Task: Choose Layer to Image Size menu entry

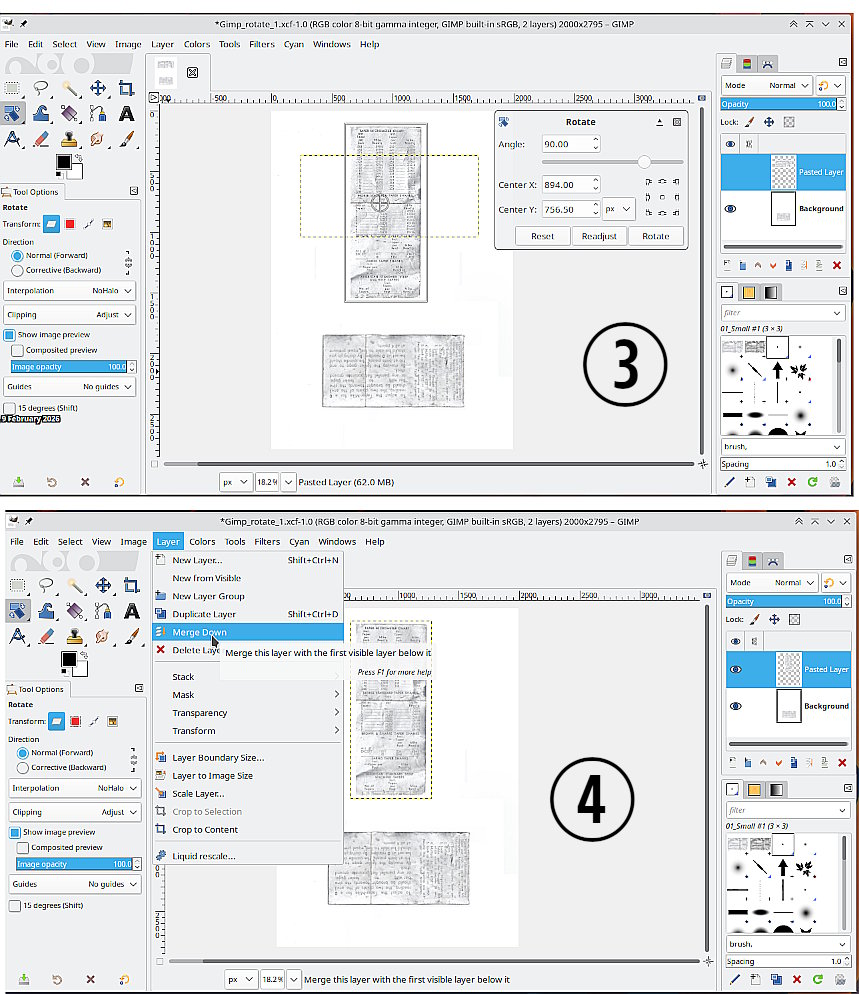Action: (249, 776)
